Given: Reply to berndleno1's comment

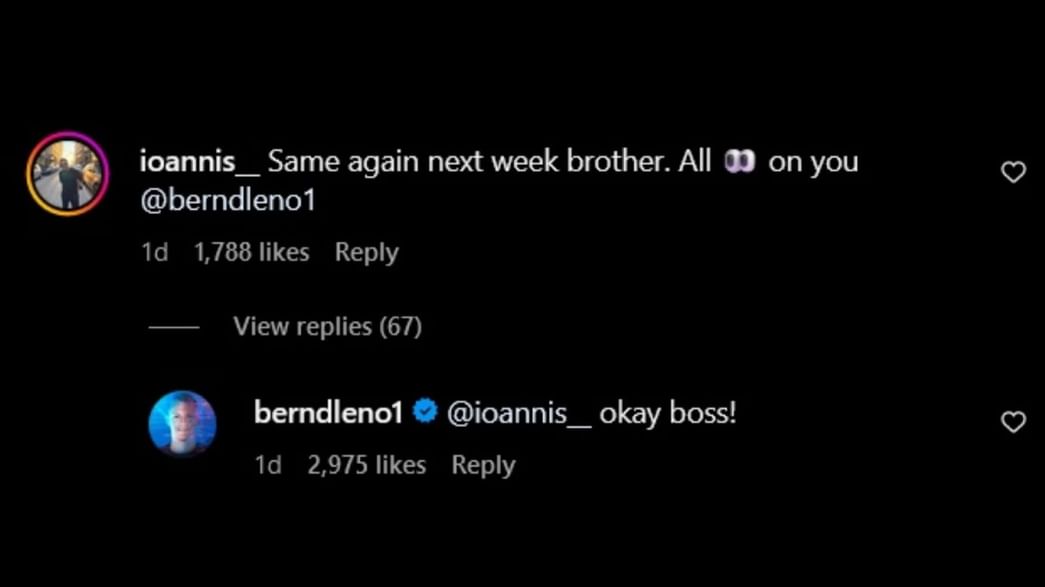Looking at the screenshot, I should coord(483,464).
